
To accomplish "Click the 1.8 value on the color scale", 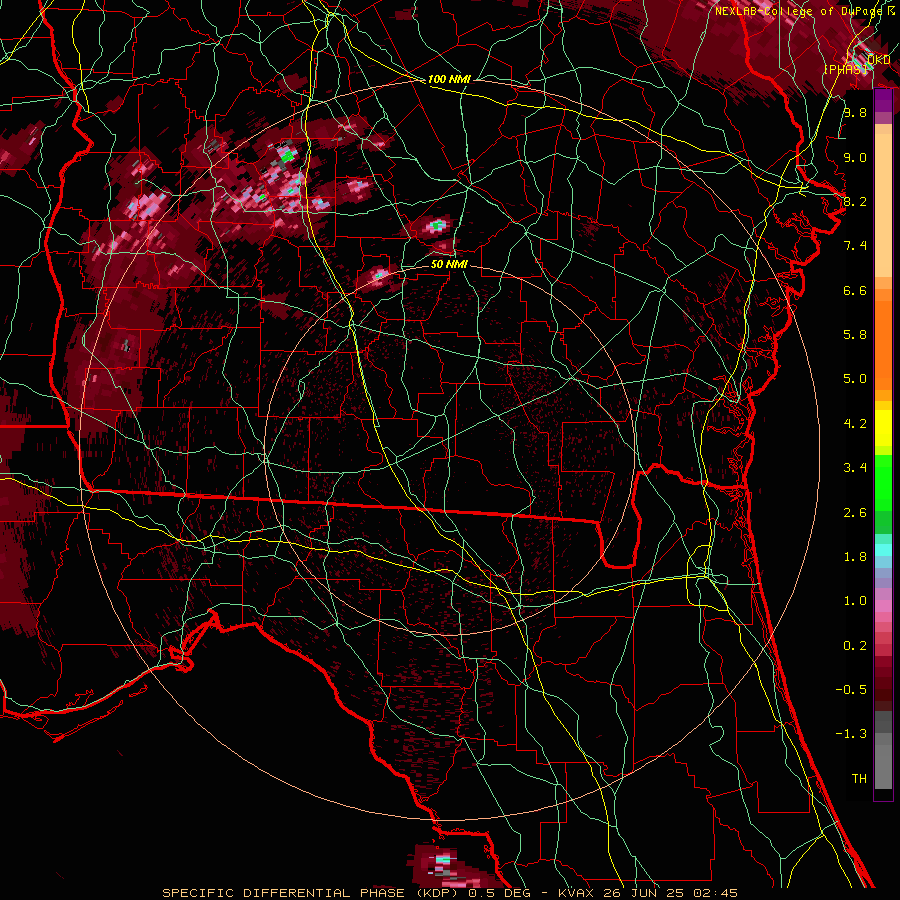I will point(855,557).
